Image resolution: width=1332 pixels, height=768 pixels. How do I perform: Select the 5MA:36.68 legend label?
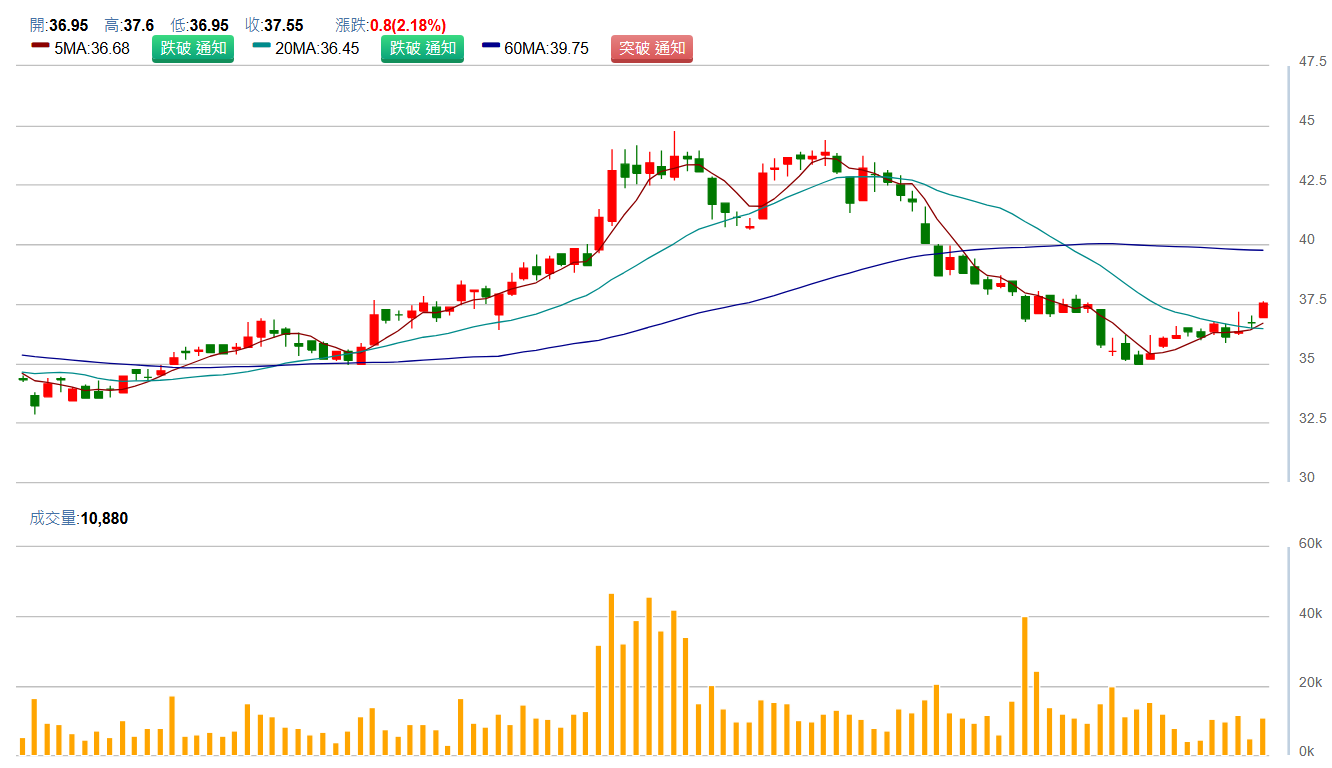point(92,48)
